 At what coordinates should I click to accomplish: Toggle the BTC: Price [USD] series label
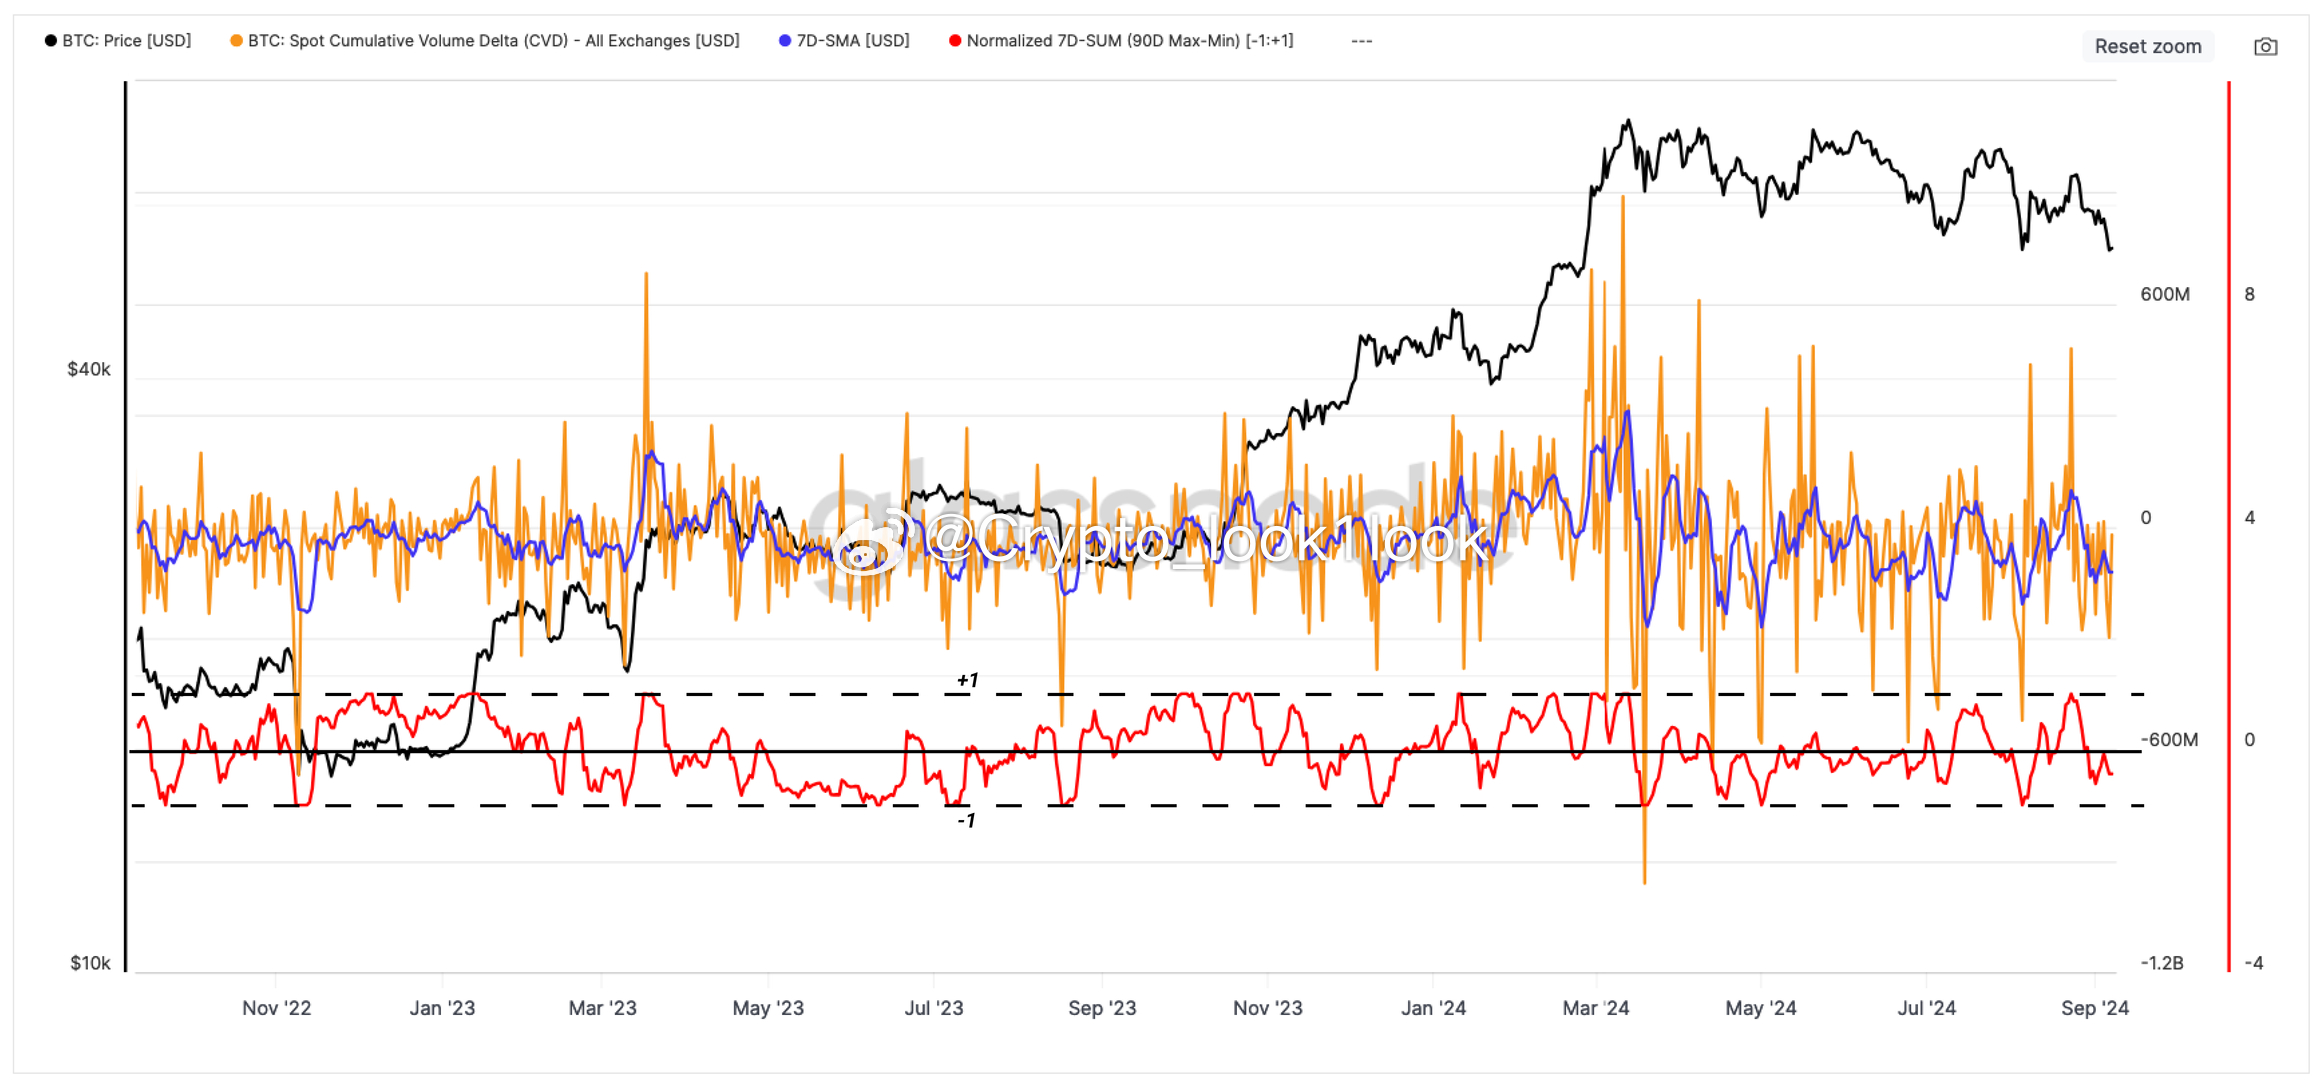point(126,41)
